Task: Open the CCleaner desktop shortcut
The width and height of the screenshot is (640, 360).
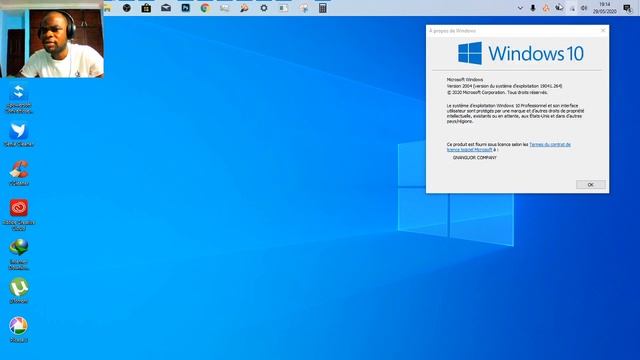Action: pos(19,173)
